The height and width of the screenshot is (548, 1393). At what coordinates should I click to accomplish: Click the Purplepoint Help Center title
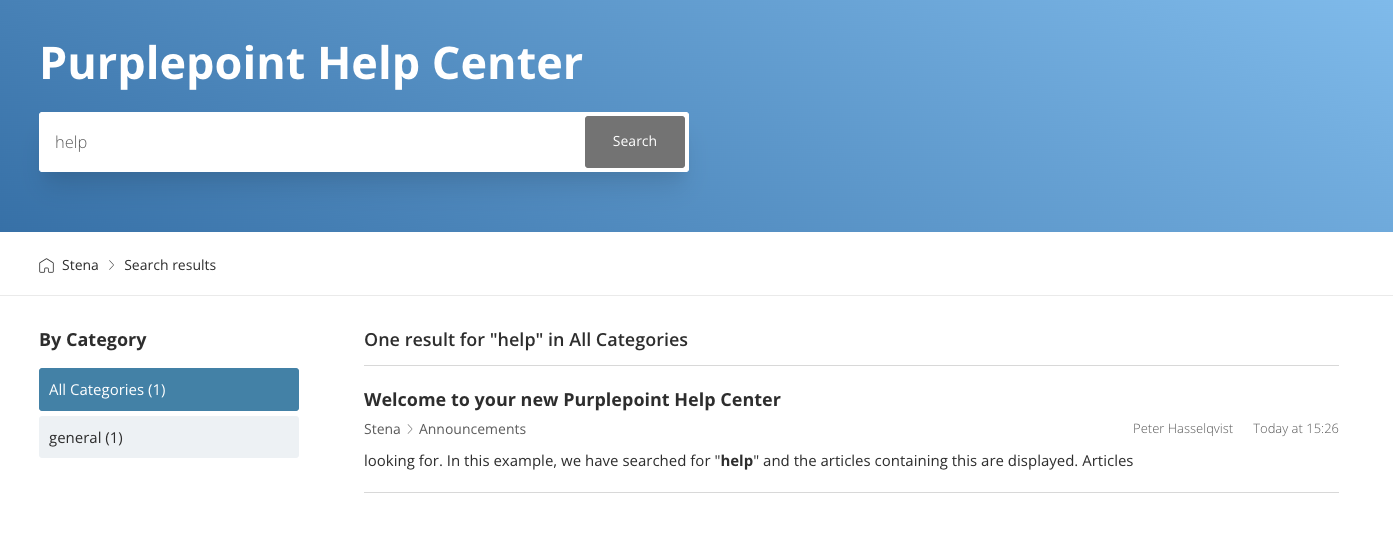[x=311, y=64]
